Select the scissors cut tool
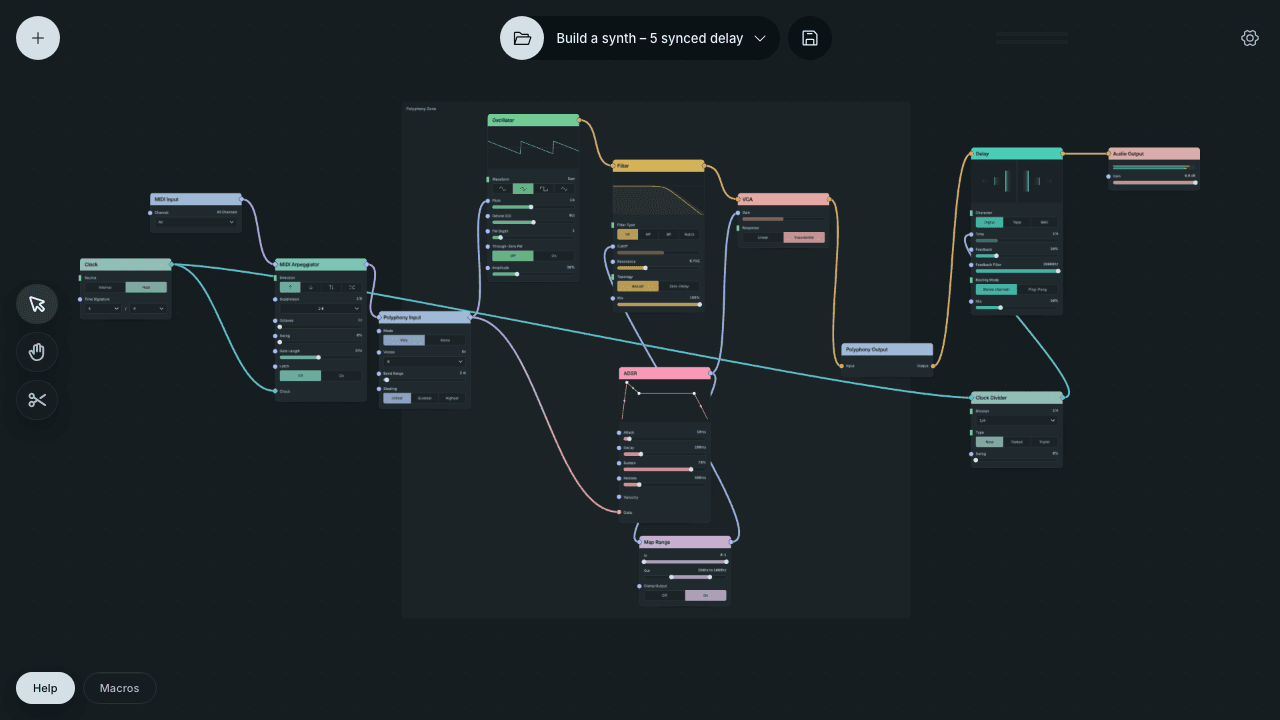1280x720 pixels. 37,400
